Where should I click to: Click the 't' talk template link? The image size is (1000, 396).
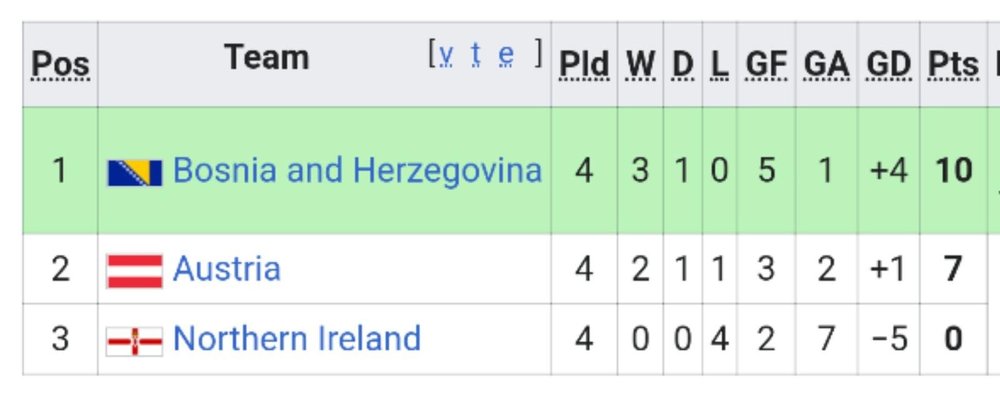click(476, 55)
